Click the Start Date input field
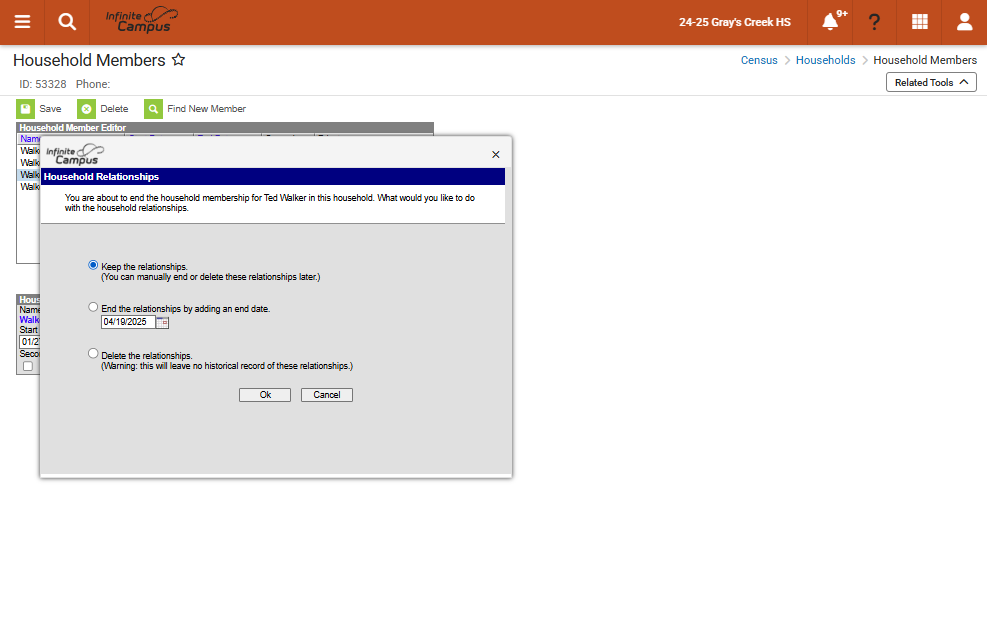The image size is (987, 641). point(30,342)
